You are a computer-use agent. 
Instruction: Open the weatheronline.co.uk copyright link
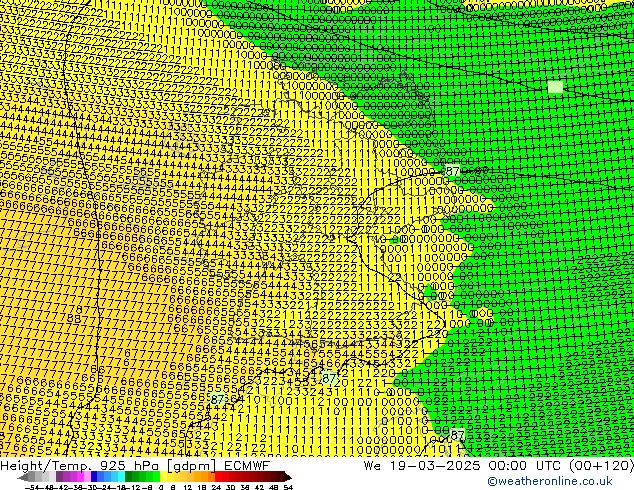click(550, 481)
